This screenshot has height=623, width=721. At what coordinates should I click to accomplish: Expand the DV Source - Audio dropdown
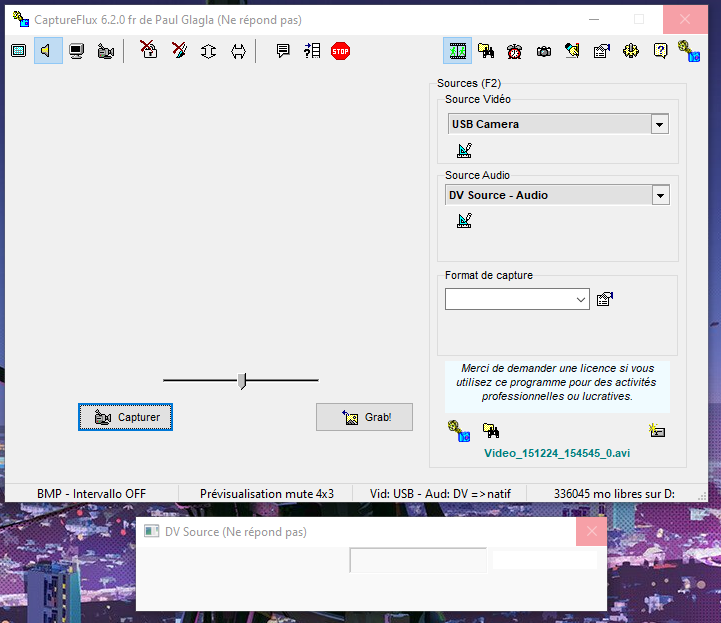660,195
